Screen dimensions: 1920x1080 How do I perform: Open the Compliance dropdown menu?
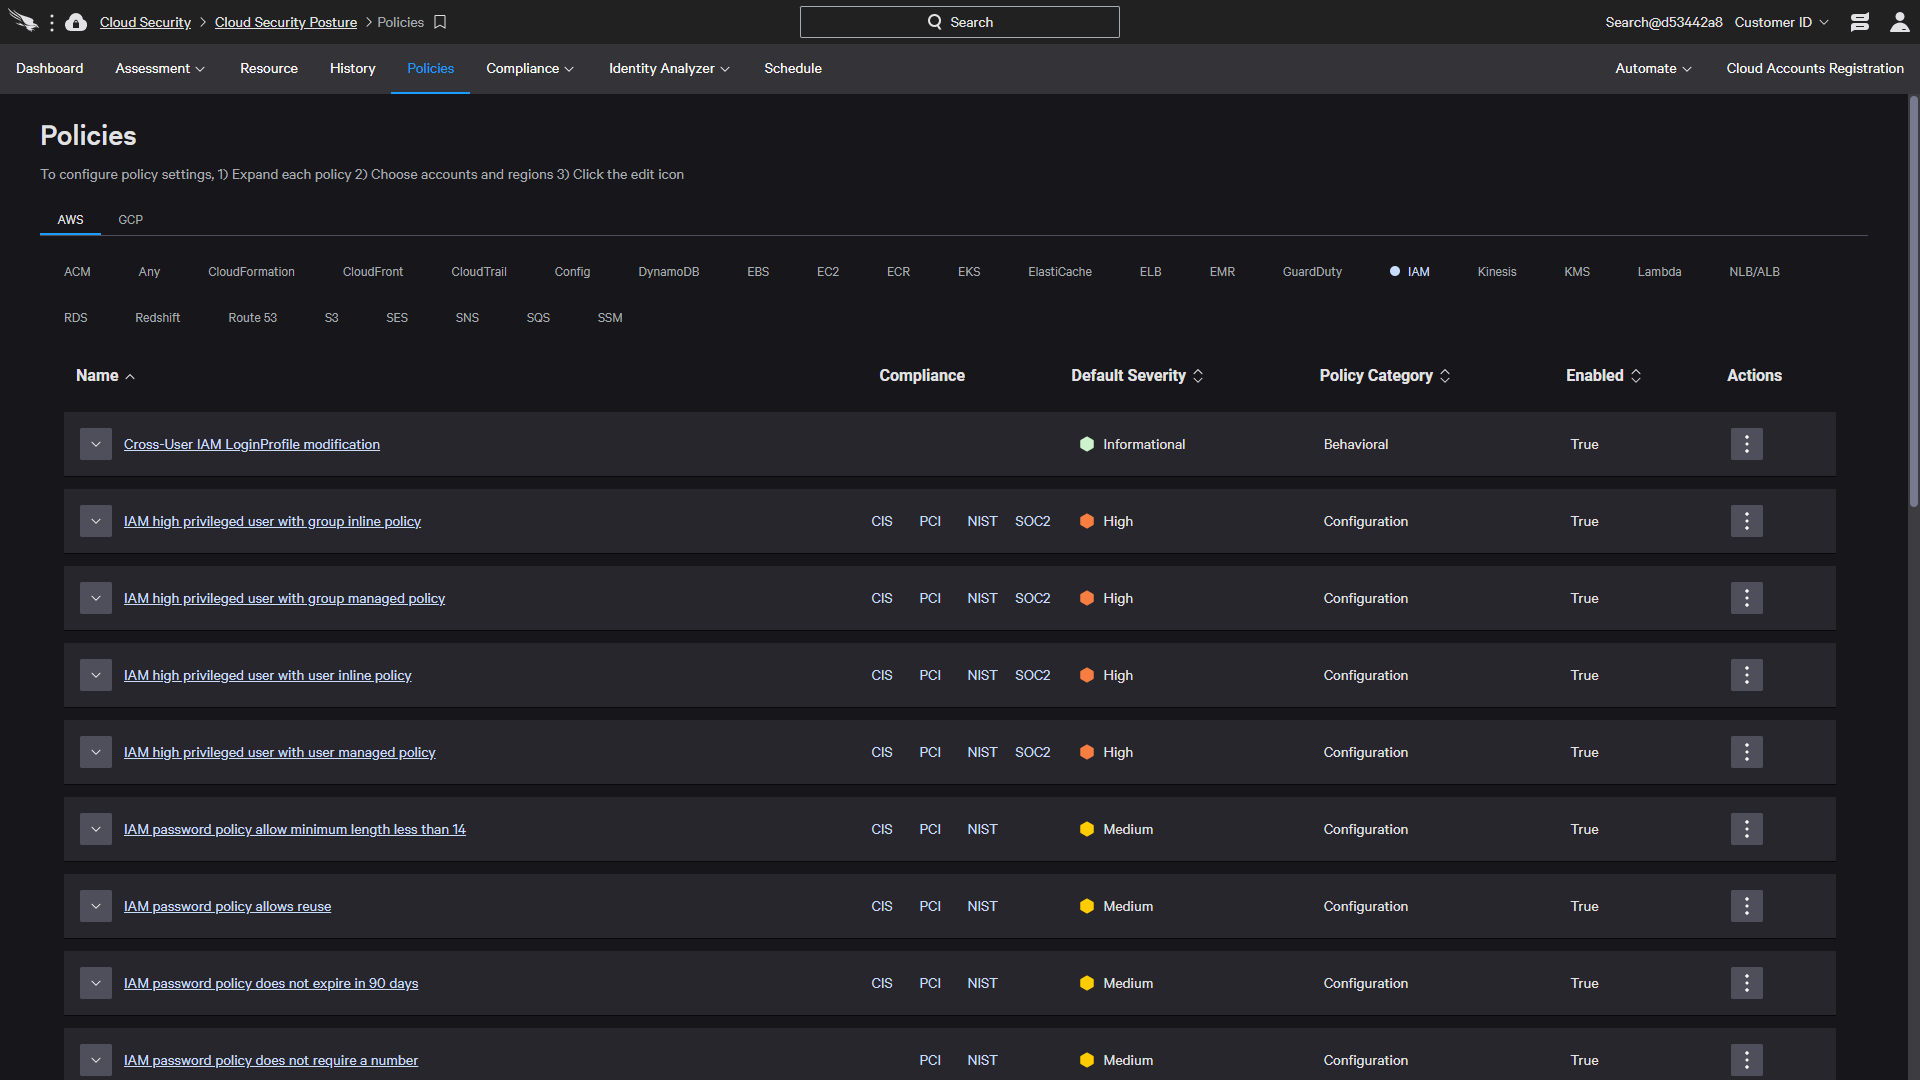point(531,69)
